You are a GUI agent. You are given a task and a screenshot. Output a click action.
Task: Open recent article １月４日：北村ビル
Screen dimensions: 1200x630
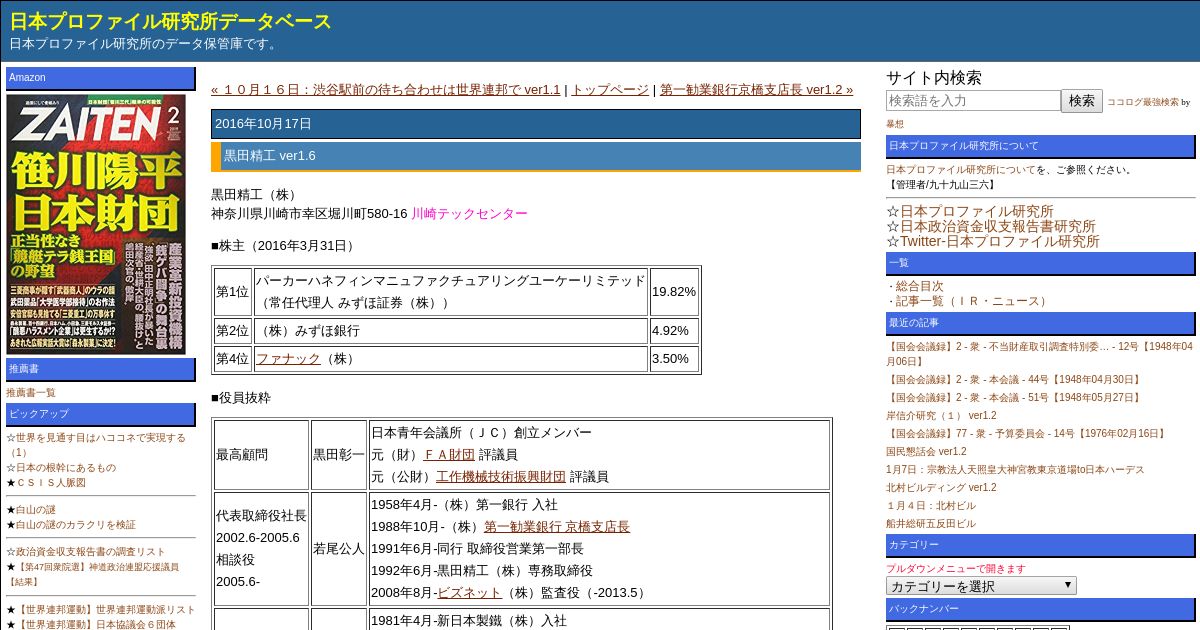coord(930,506)
